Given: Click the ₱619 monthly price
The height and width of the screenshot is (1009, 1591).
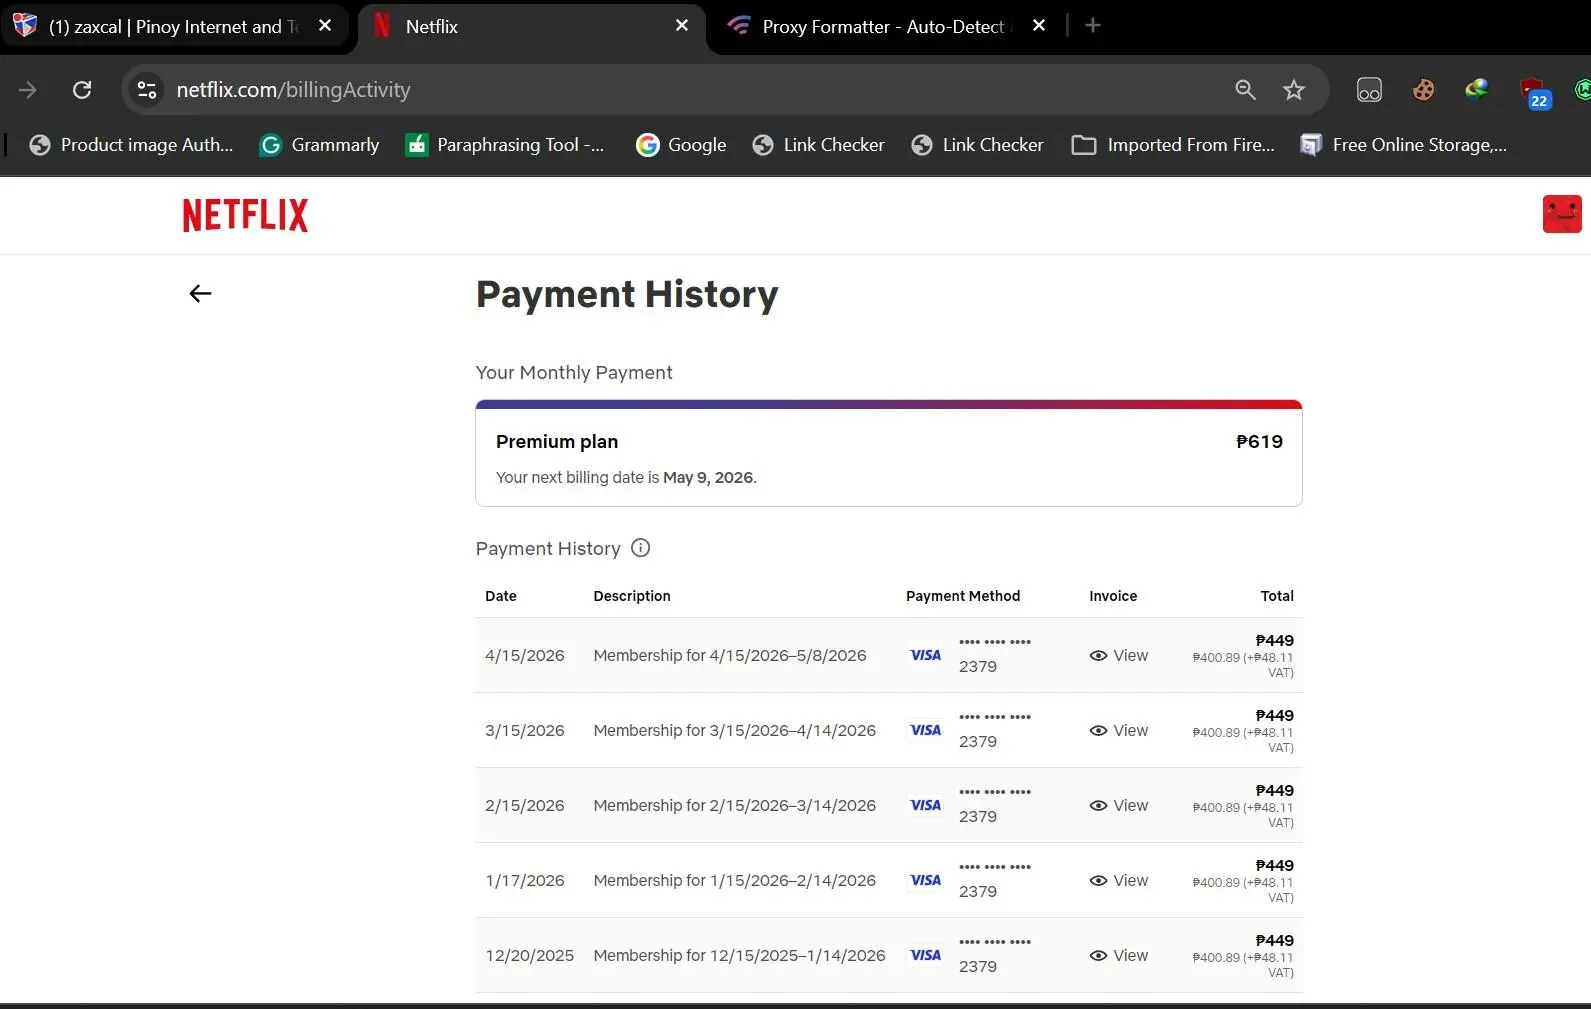Looking at the screenshot, I should (x=1259, y=442).
